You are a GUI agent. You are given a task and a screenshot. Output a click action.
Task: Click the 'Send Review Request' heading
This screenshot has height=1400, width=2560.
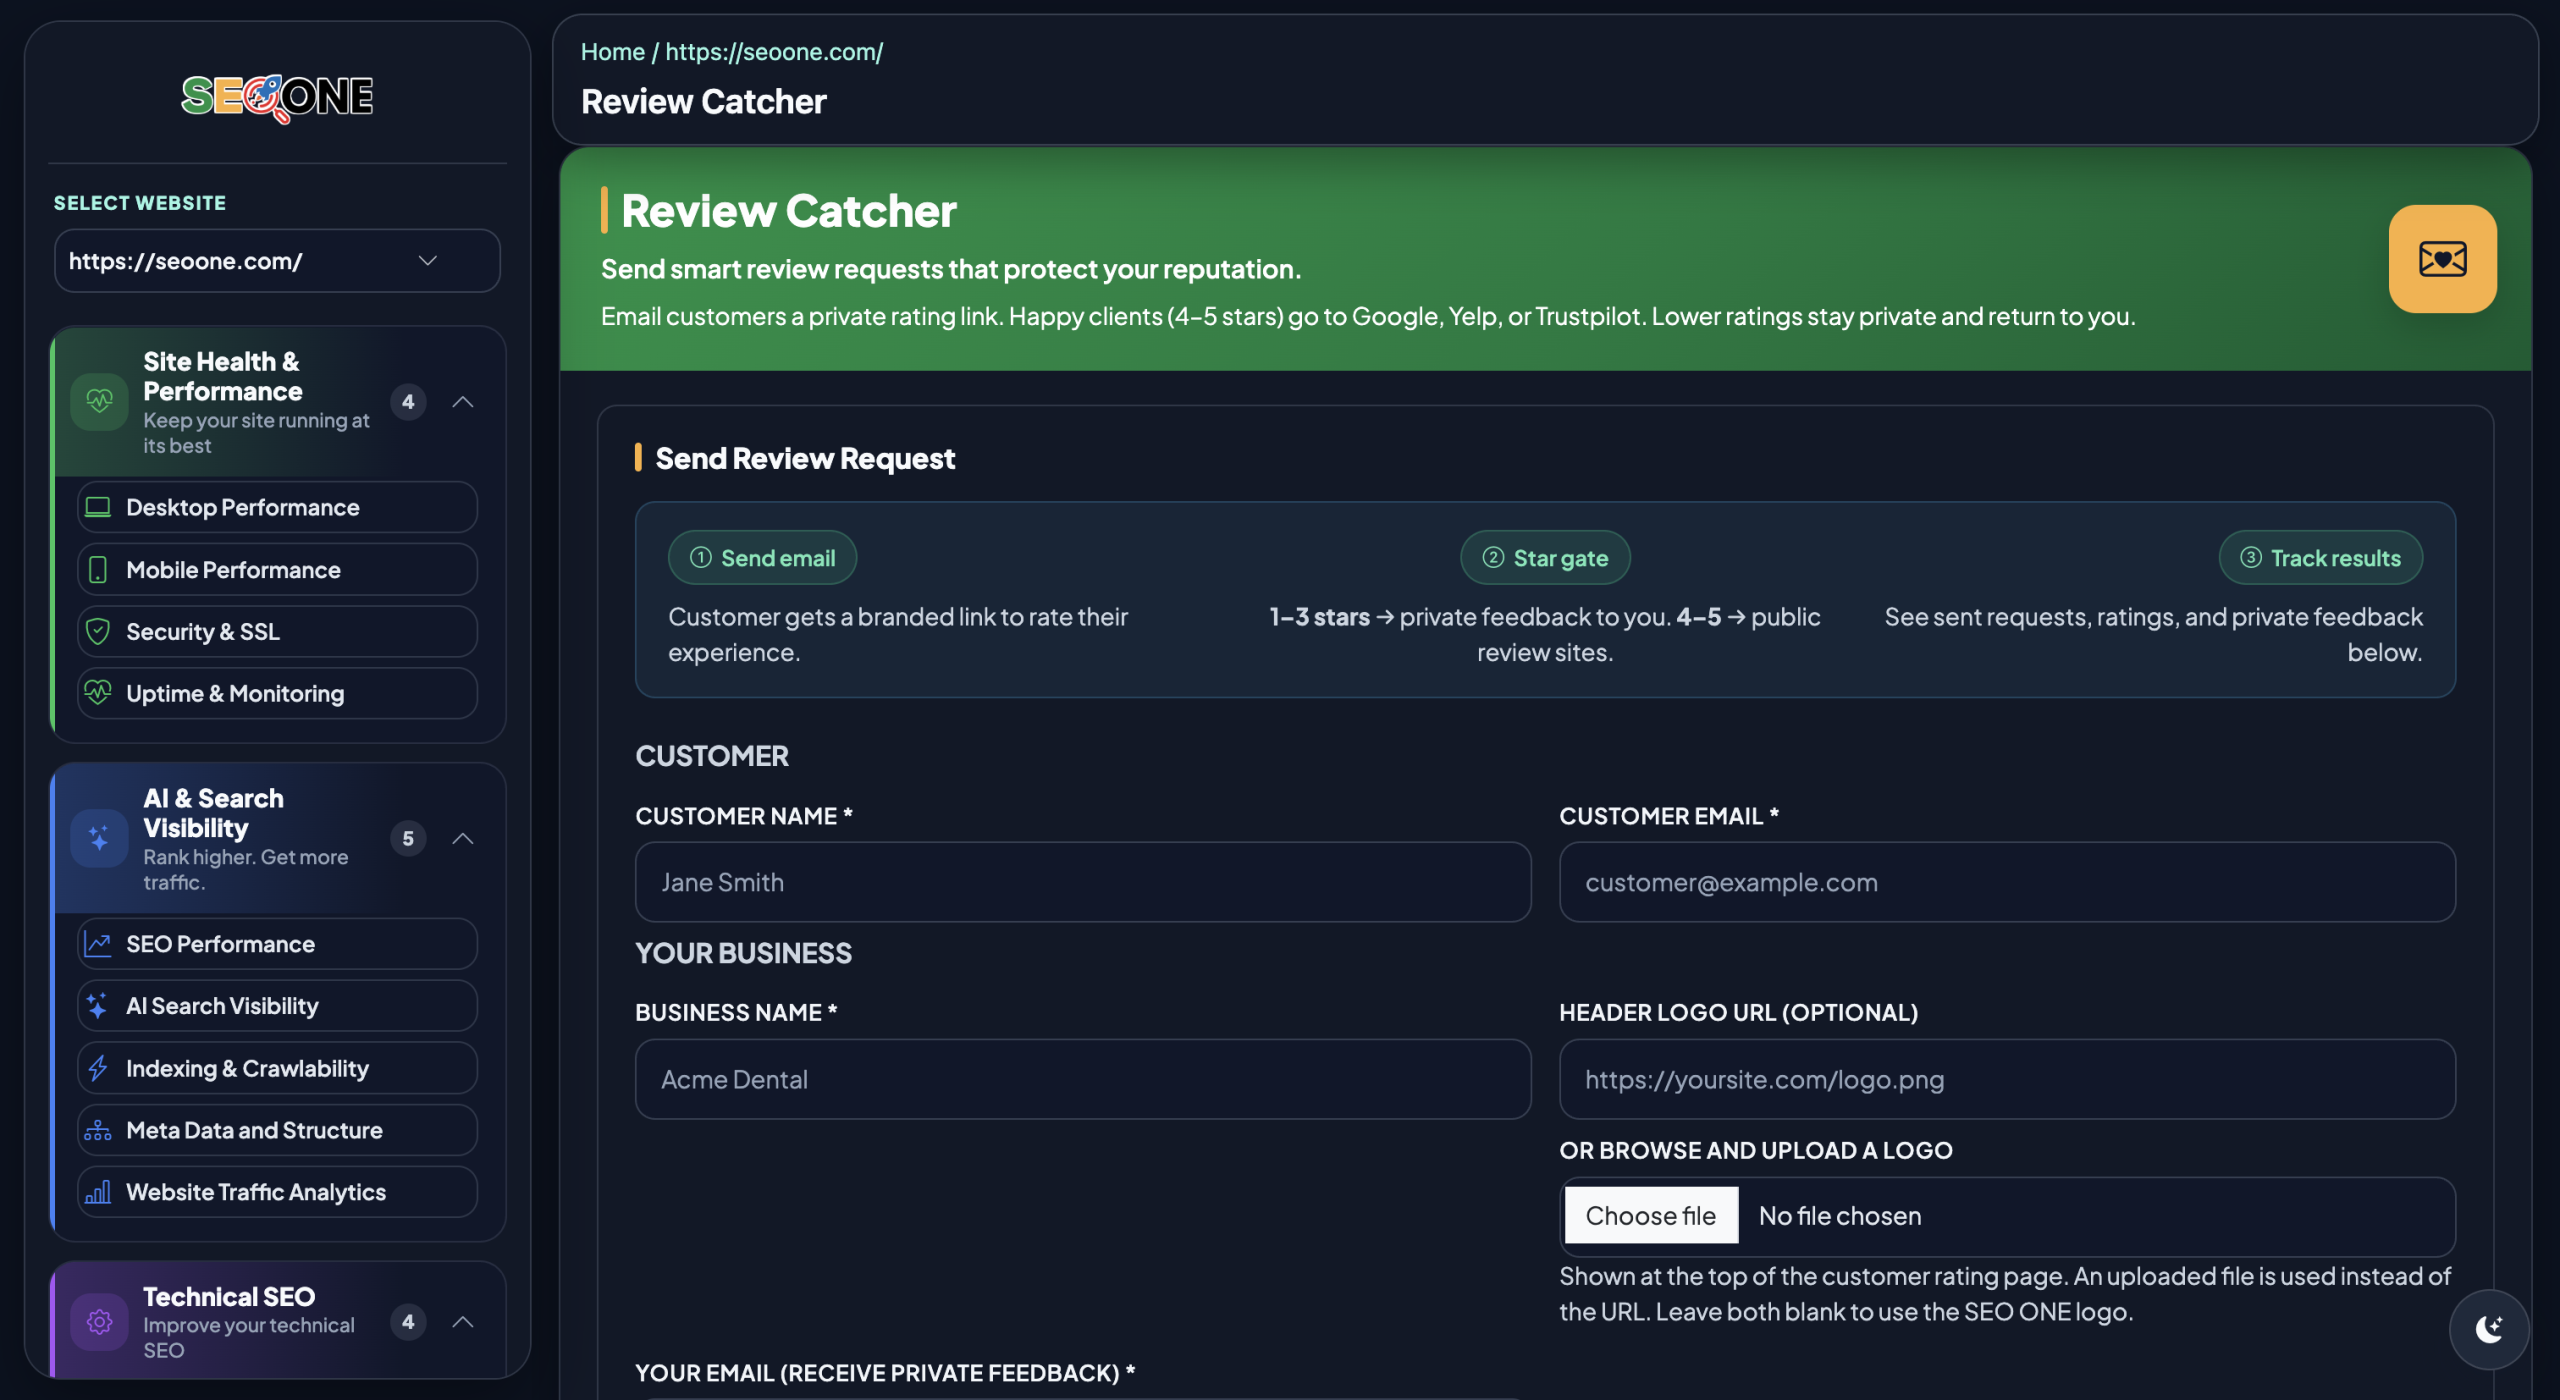[805, 458]
